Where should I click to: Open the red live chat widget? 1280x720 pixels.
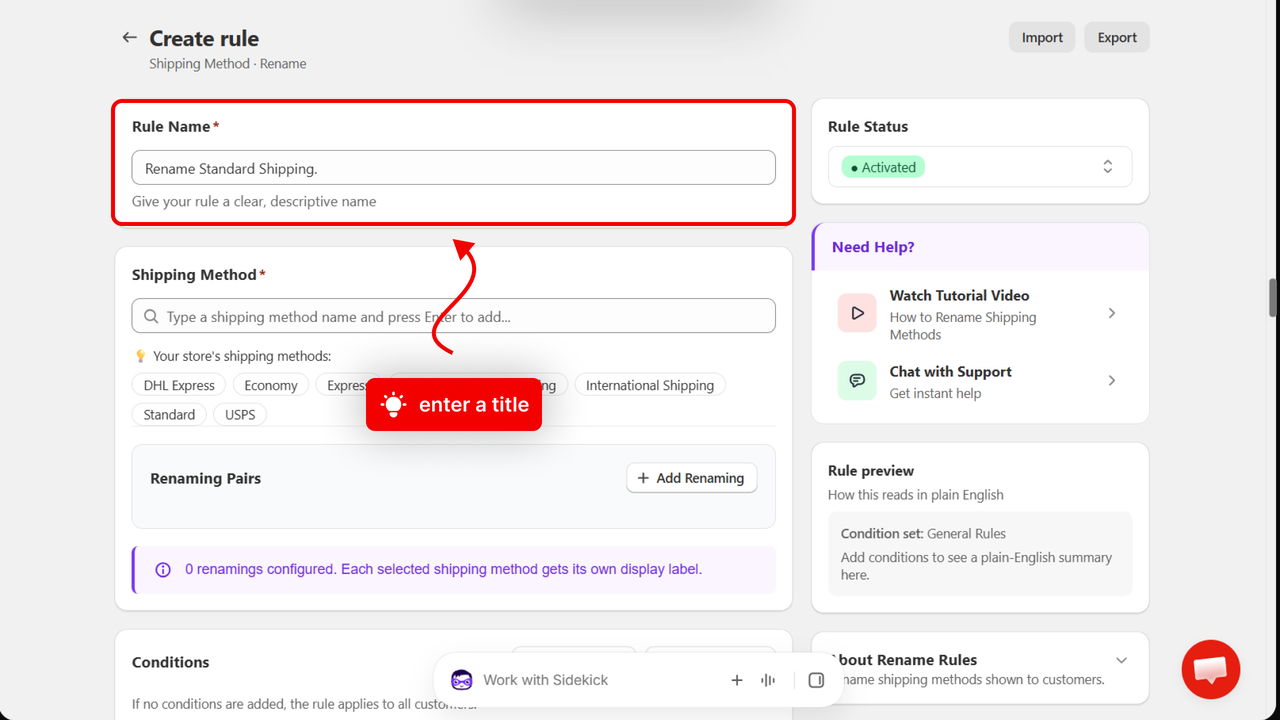(x=1211, y=669)
